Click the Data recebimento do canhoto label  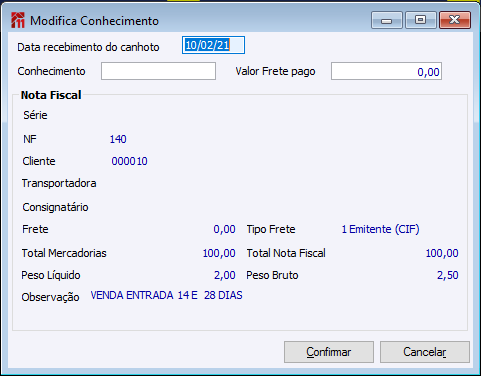(x=88, y=47)
